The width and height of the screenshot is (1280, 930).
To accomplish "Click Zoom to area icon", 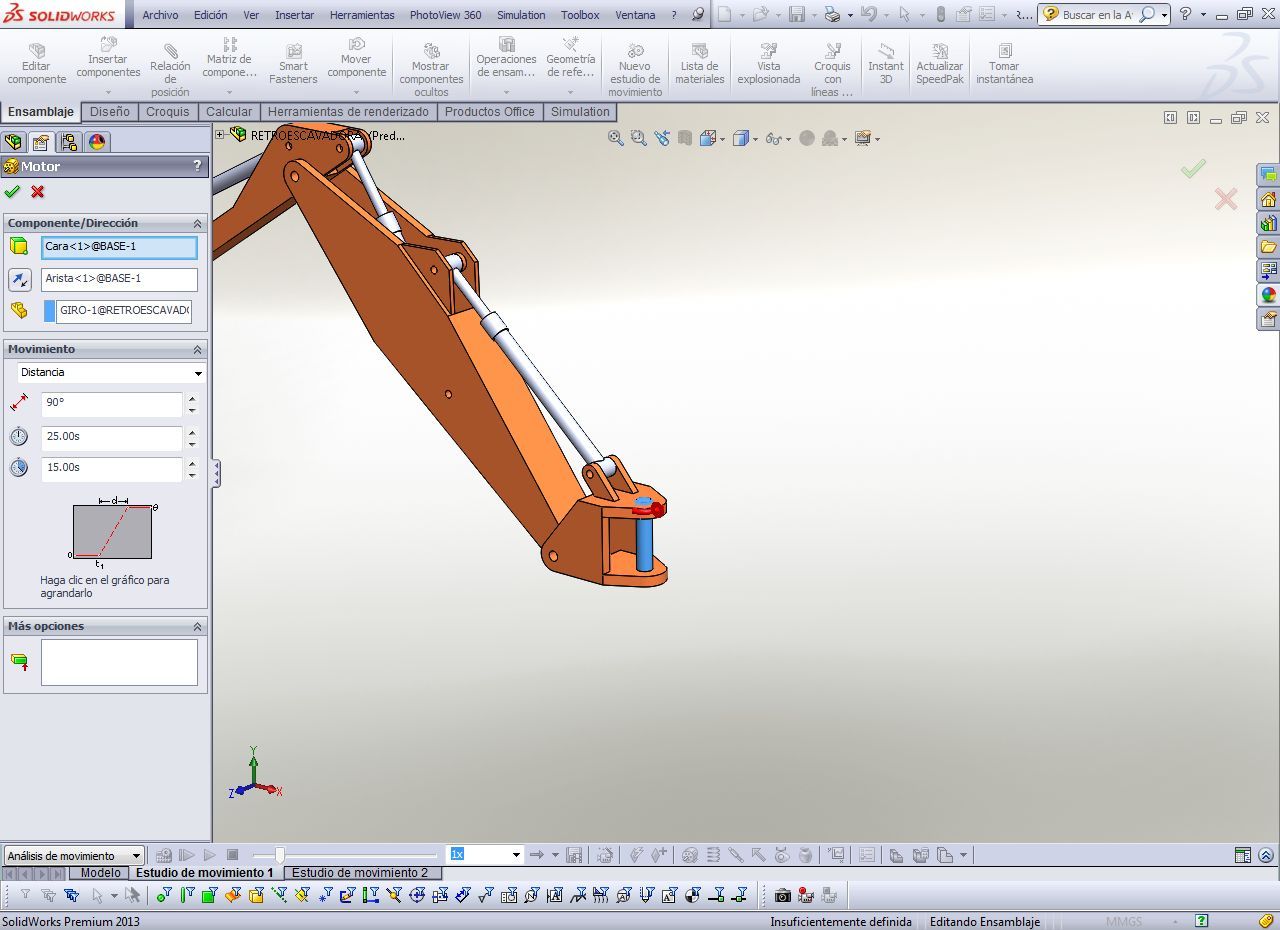I will [x=639, y=139].
